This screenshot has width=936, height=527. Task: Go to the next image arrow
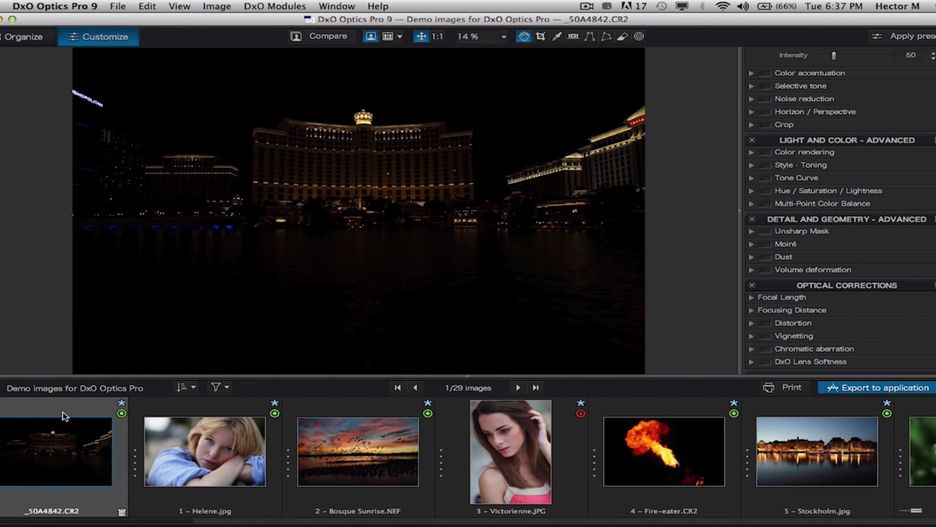pyautogui.click(x=518, y=388)
